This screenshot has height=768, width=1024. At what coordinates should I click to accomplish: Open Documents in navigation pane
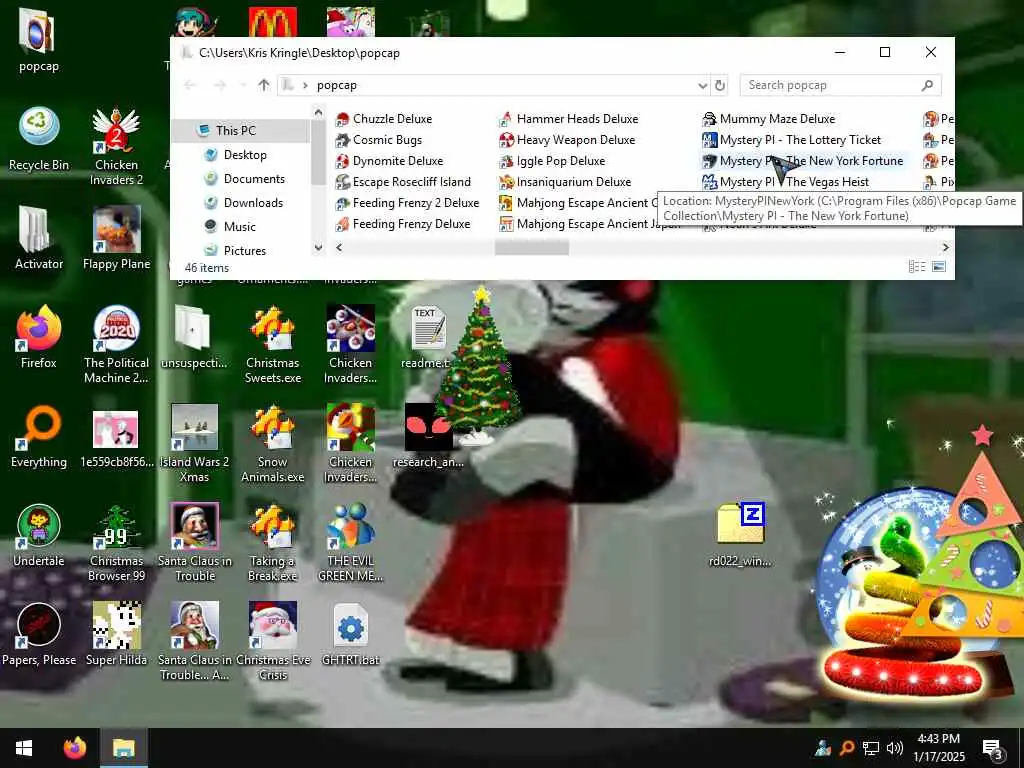point(254,179)
